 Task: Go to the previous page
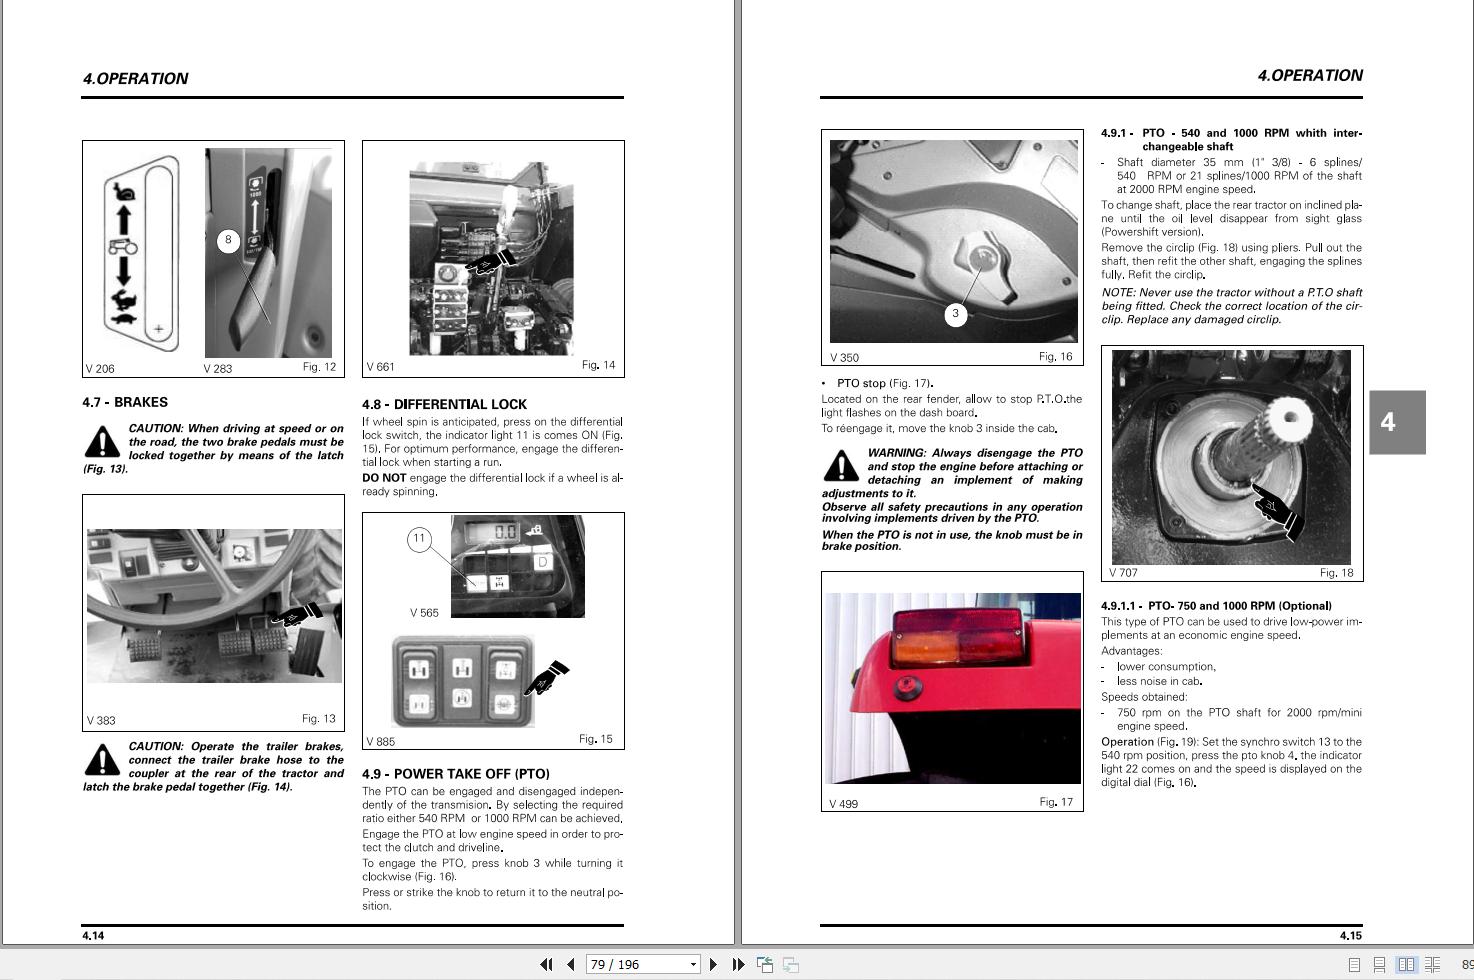pos(571,964)
